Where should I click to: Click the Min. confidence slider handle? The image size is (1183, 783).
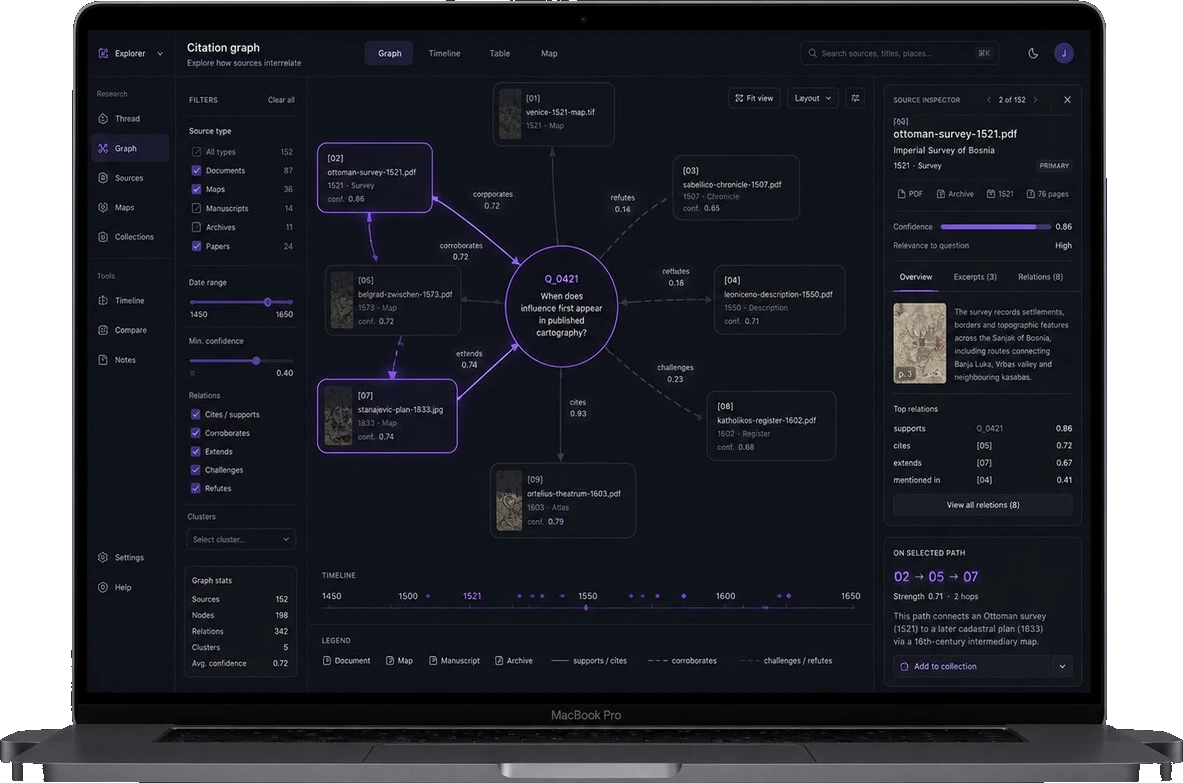pos(257,361)
